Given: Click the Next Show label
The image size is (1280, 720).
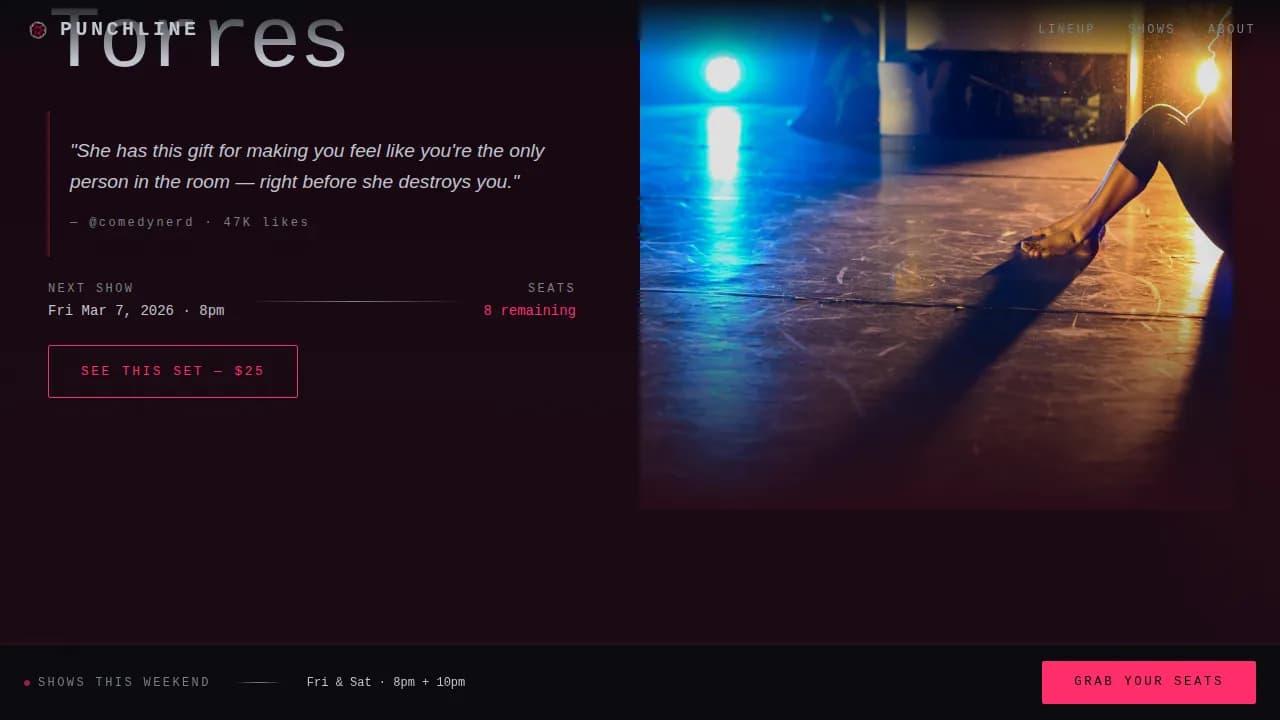Looking at the screenshot, I should (91, 288).
